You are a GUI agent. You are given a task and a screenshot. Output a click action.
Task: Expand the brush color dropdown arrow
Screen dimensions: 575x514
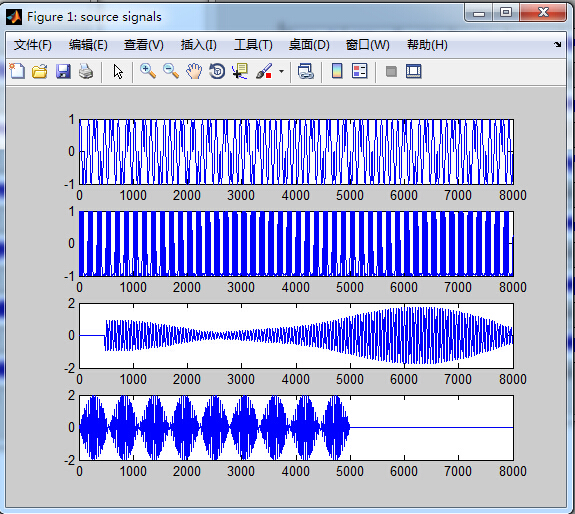[281, 71]
